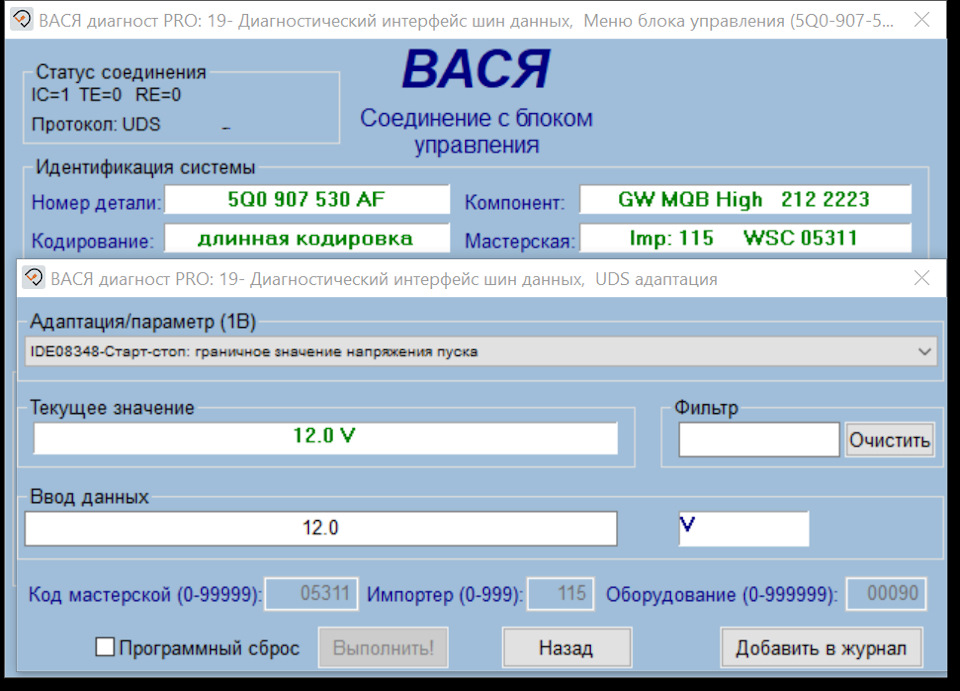
Task: Focus the Фильтр text field
Action: click(759, 439)
